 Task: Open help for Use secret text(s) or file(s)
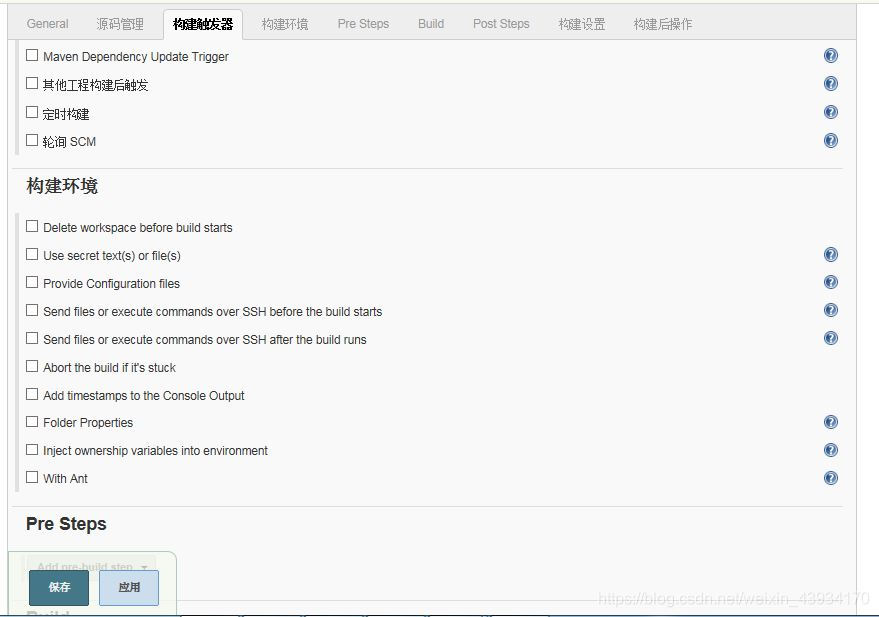pyautogui.click(x=831, y=254)
